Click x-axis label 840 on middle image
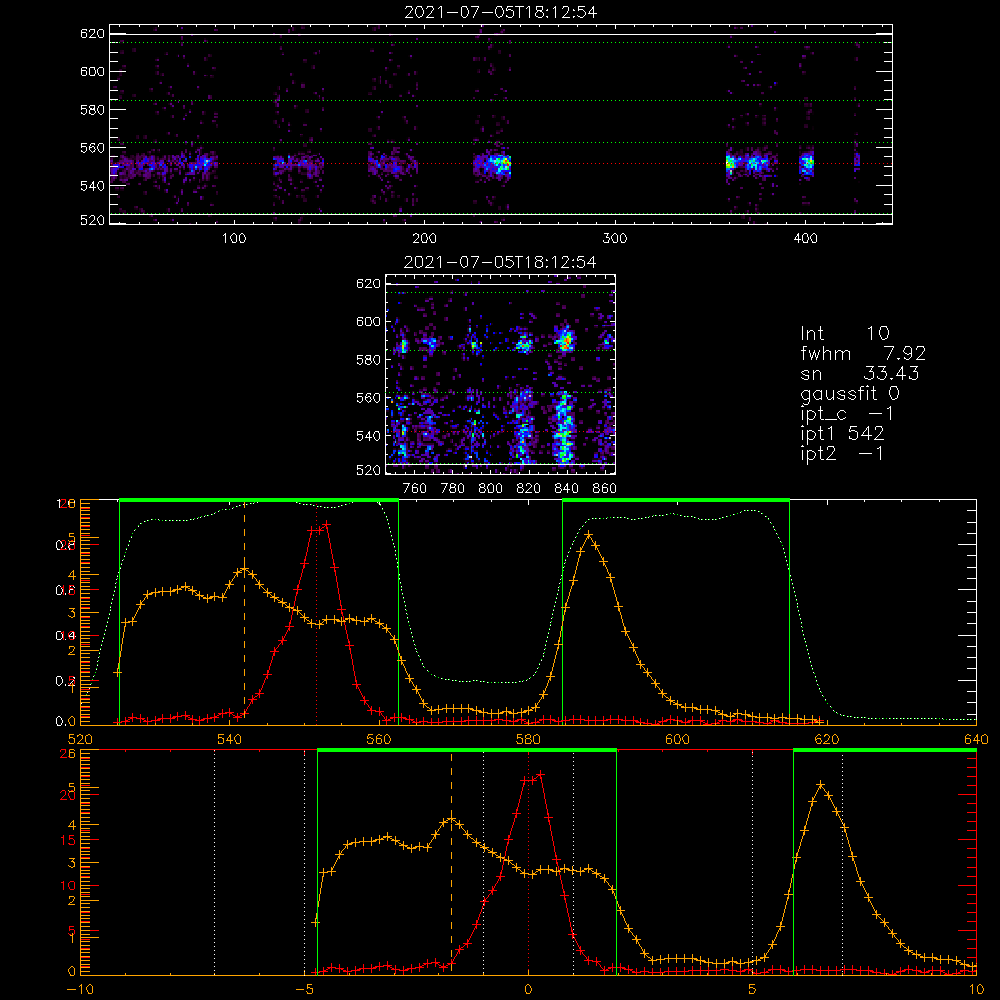Screen dimensions: 1000x1000 click(x=566, y=489)
